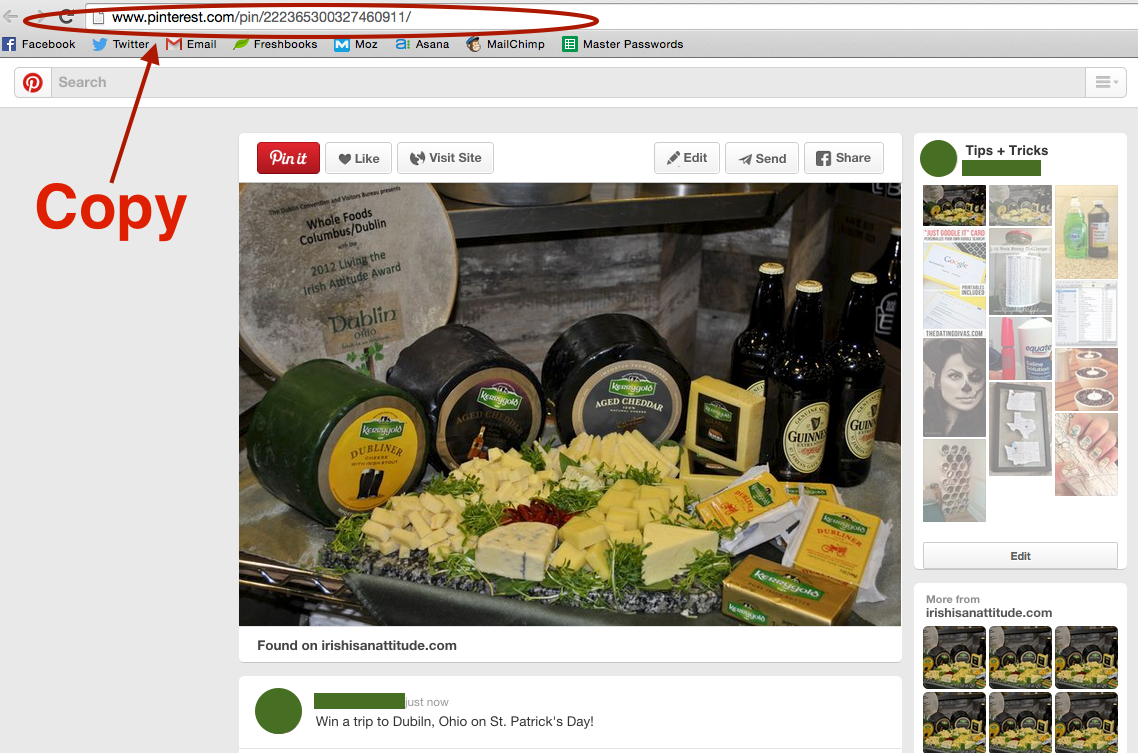Open the Freshbooks bookmark
Screen dimensions: 1138x753
click(275, 44)
